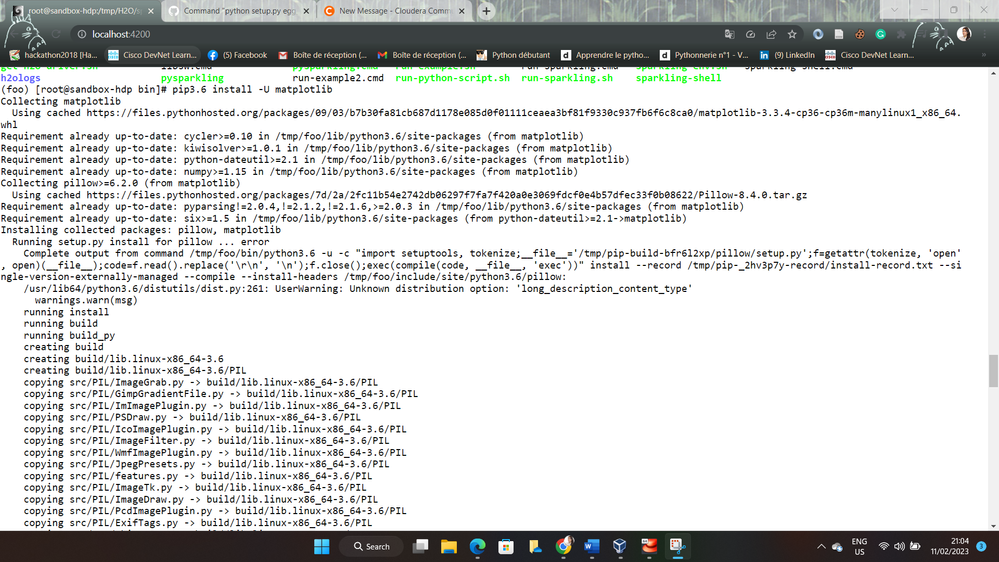
Task: Click the "copying src/PIL/ExifTags.py" line
Action: [198, 523]
